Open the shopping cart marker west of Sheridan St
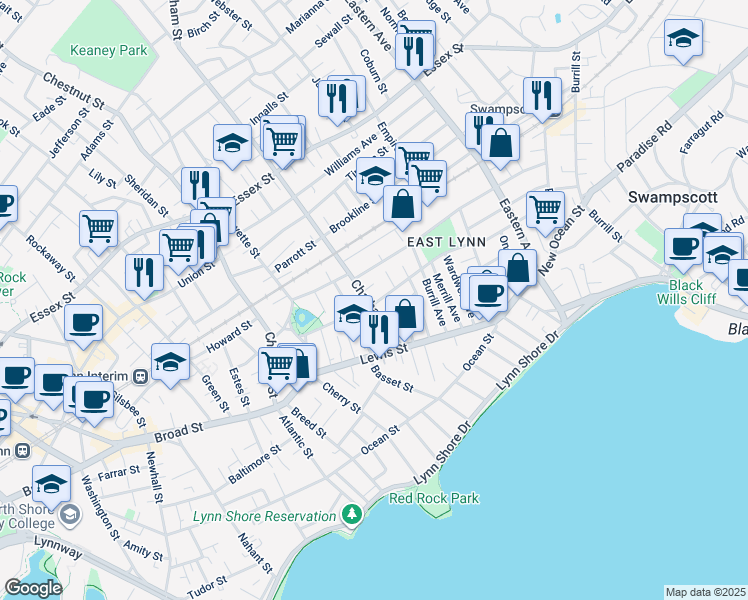The image size is (748, 600). pyautogui.click(x=98, y=230)
